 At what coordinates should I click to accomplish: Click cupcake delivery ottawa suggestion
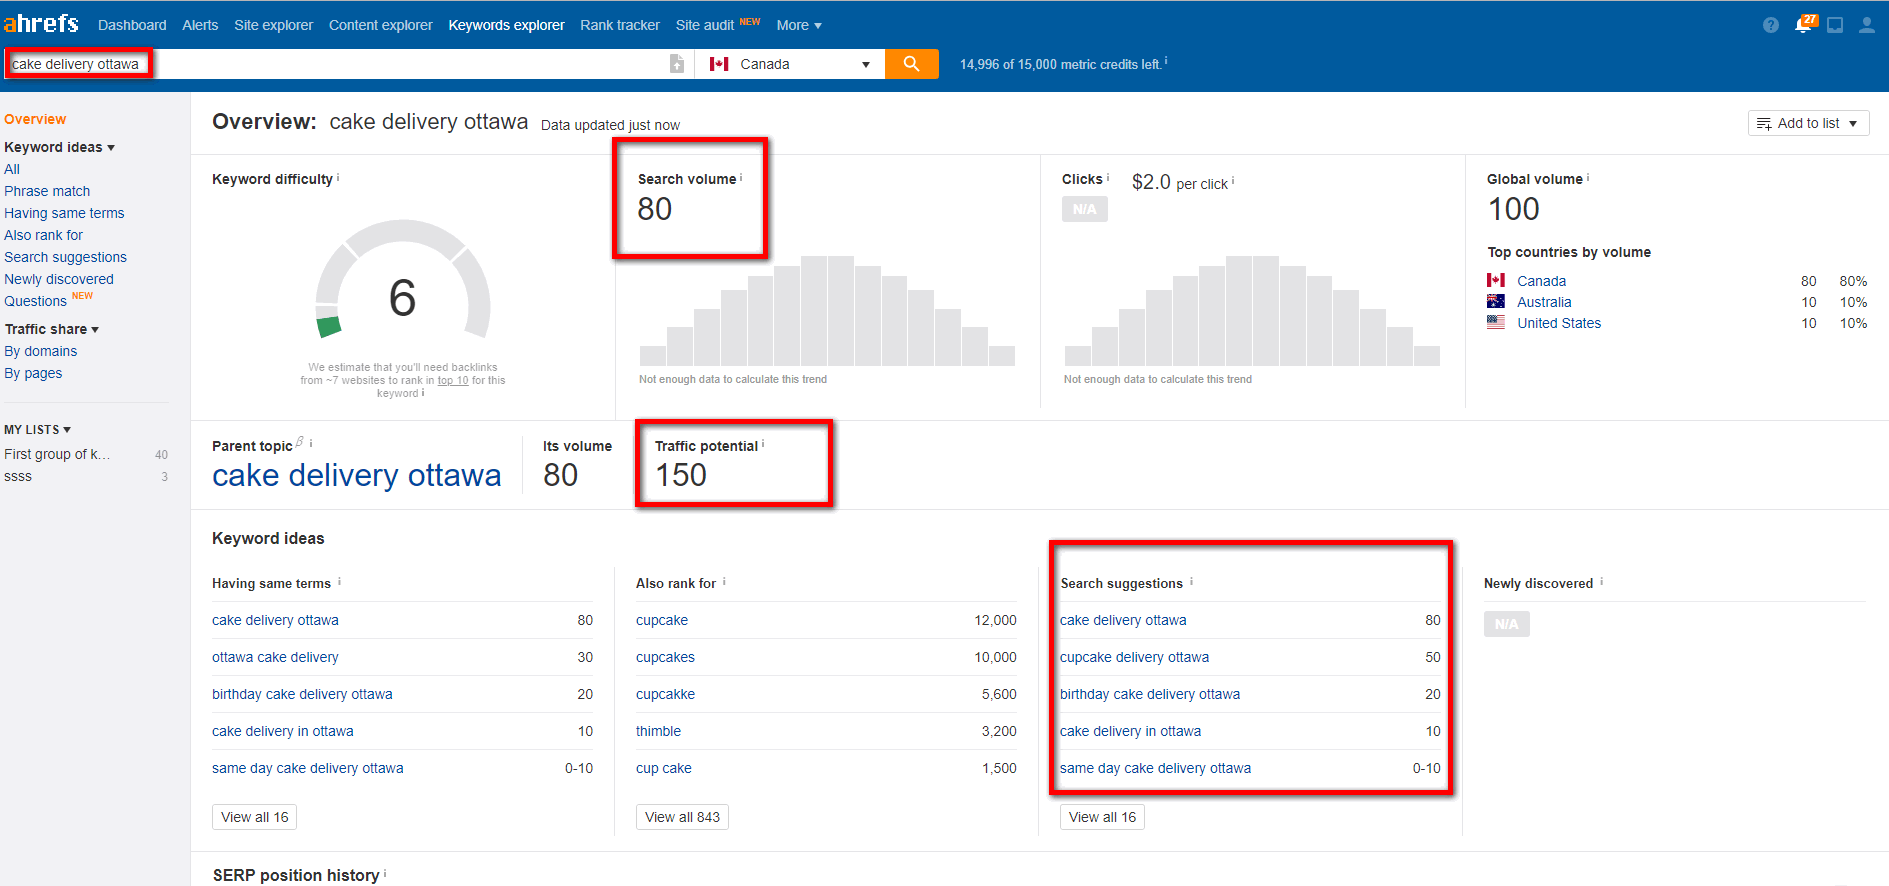click(x=1134, y=657)
